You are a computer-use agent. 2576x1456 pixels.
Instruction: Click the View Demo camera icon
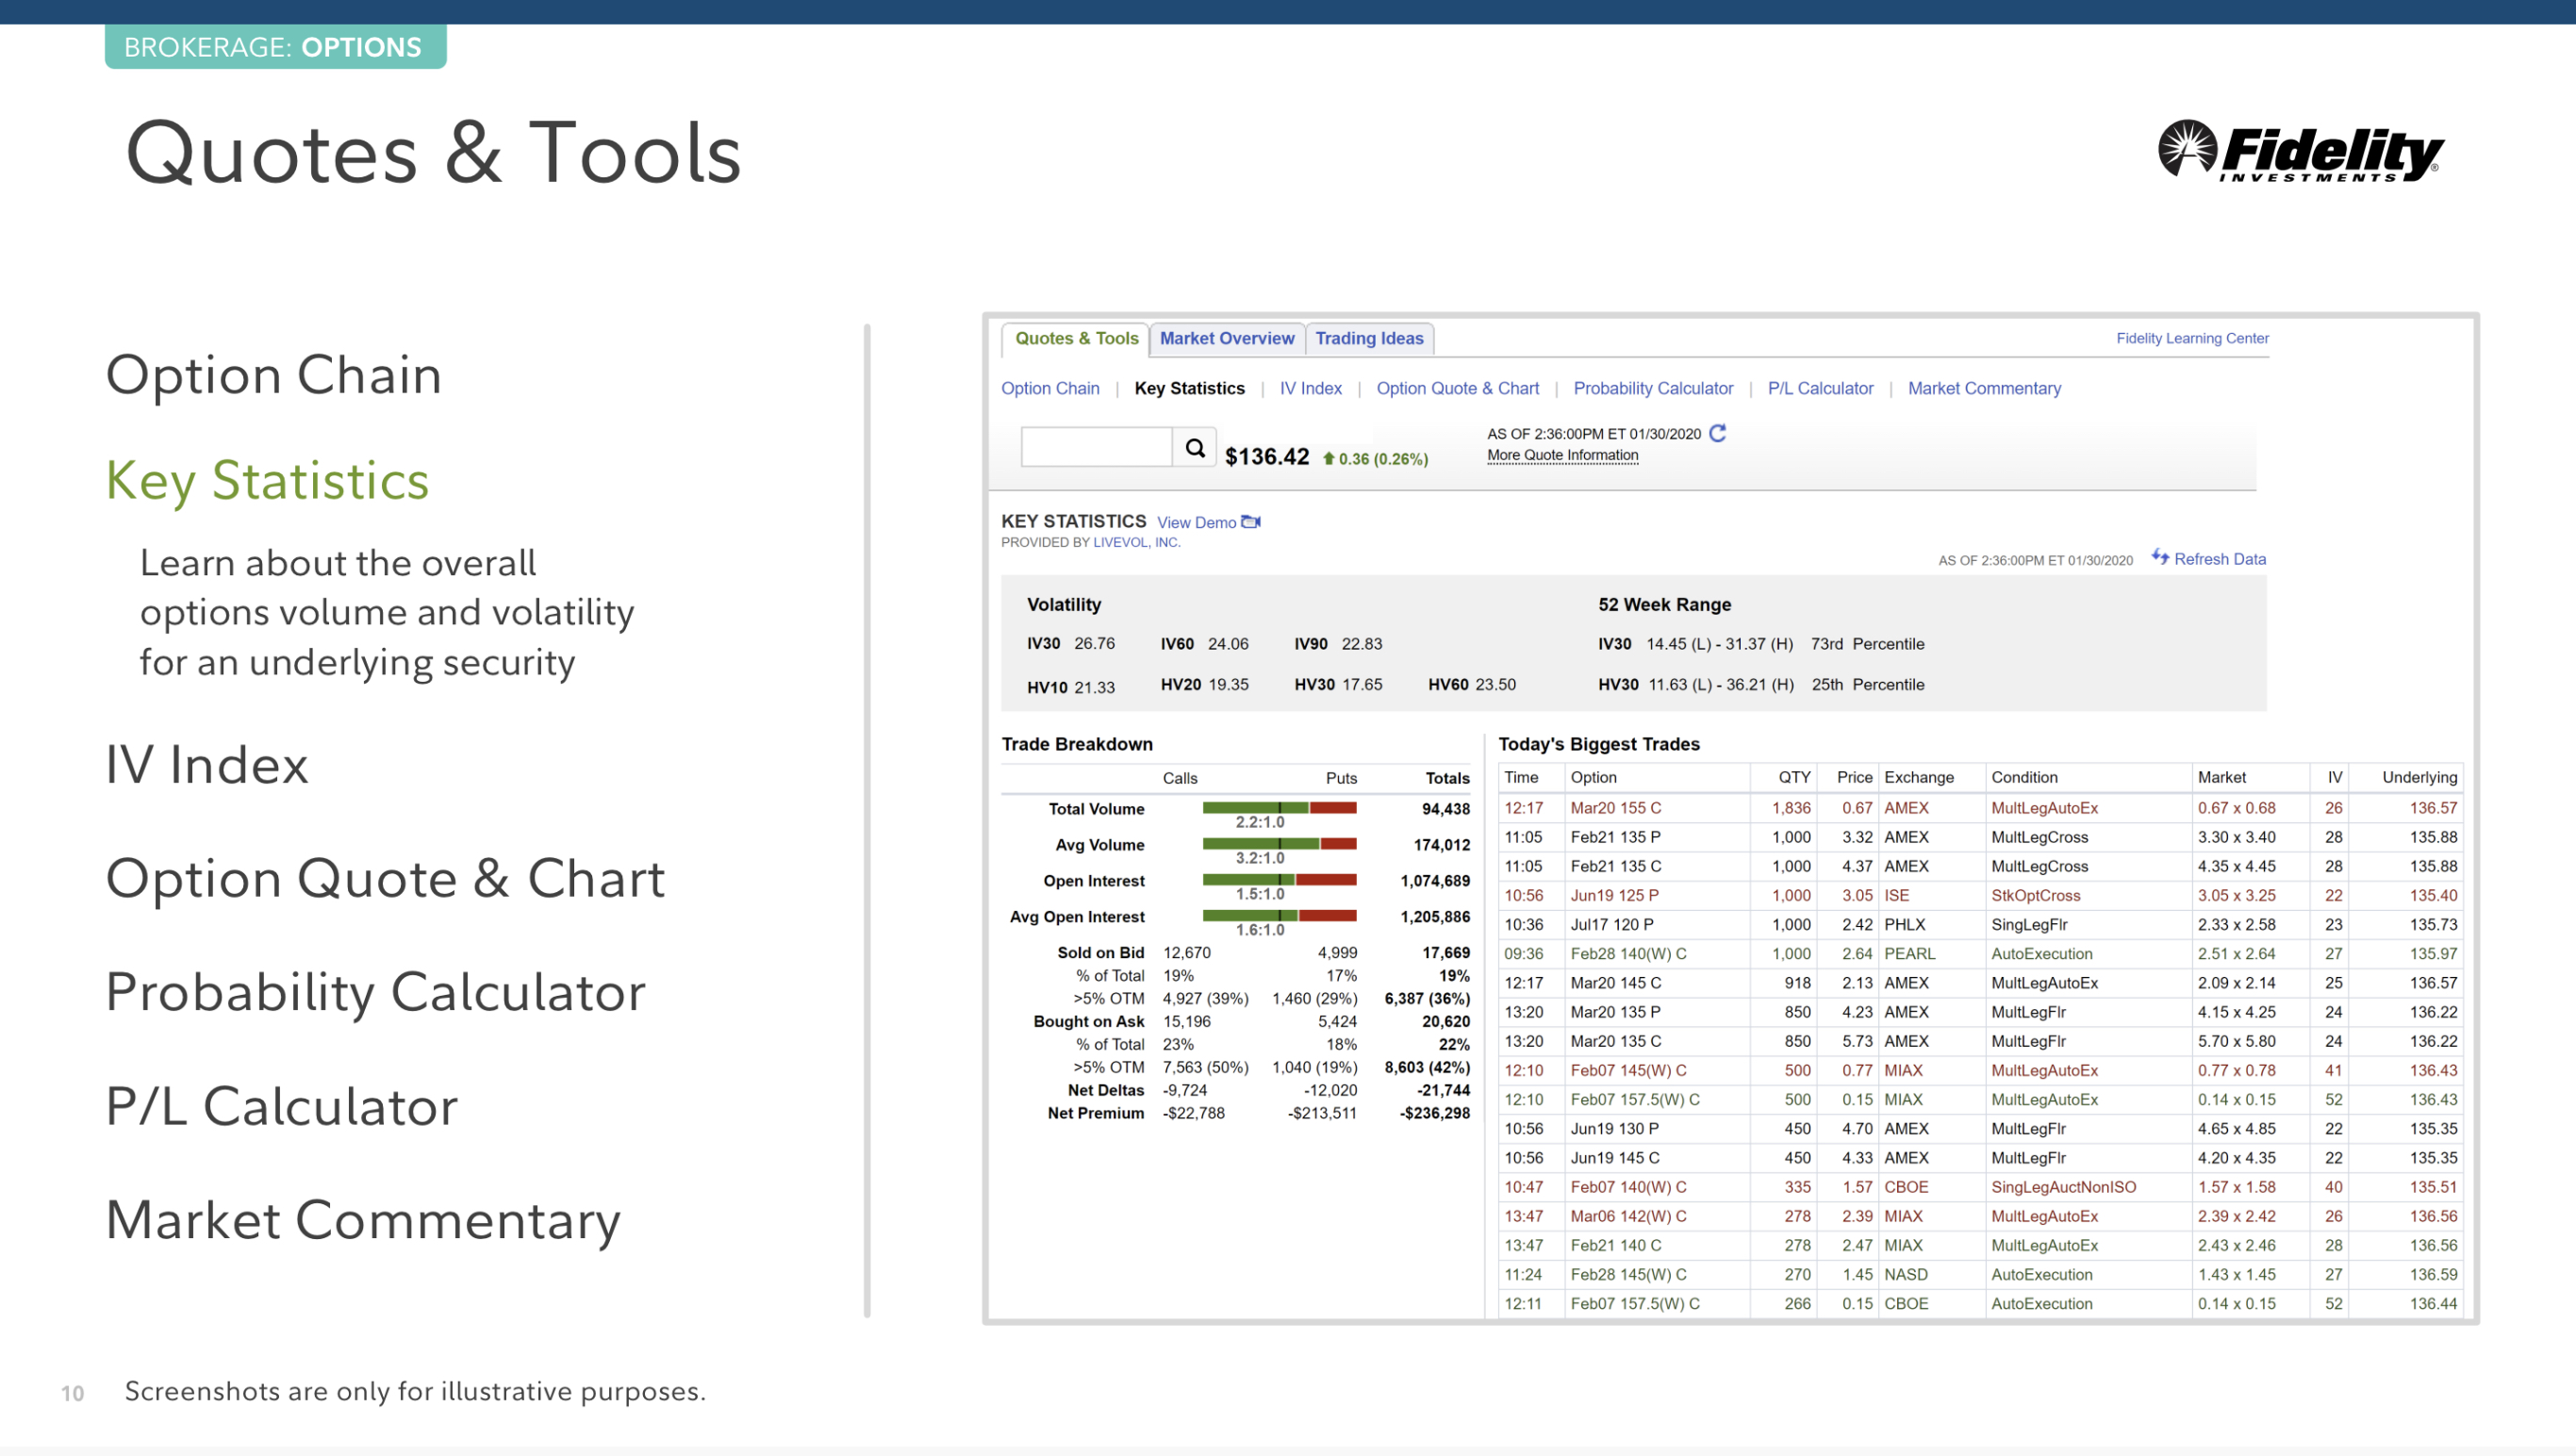coord(1250,522)
